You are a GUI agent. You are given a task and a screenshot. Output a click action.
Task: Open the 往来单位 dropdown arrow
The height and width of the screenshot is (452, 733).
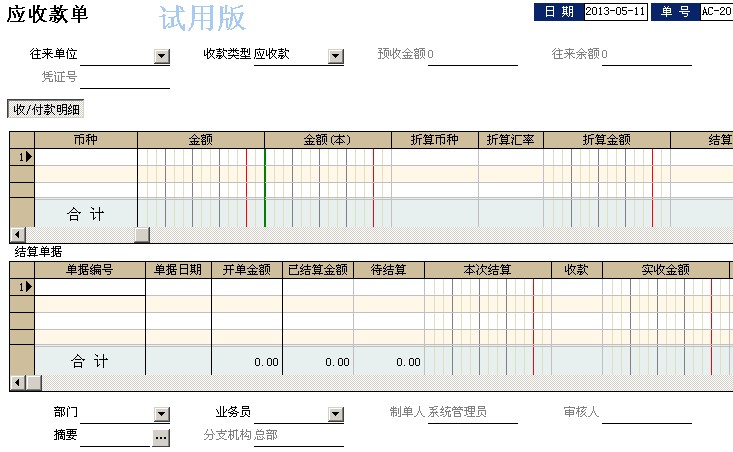click(x=162, y=57)
